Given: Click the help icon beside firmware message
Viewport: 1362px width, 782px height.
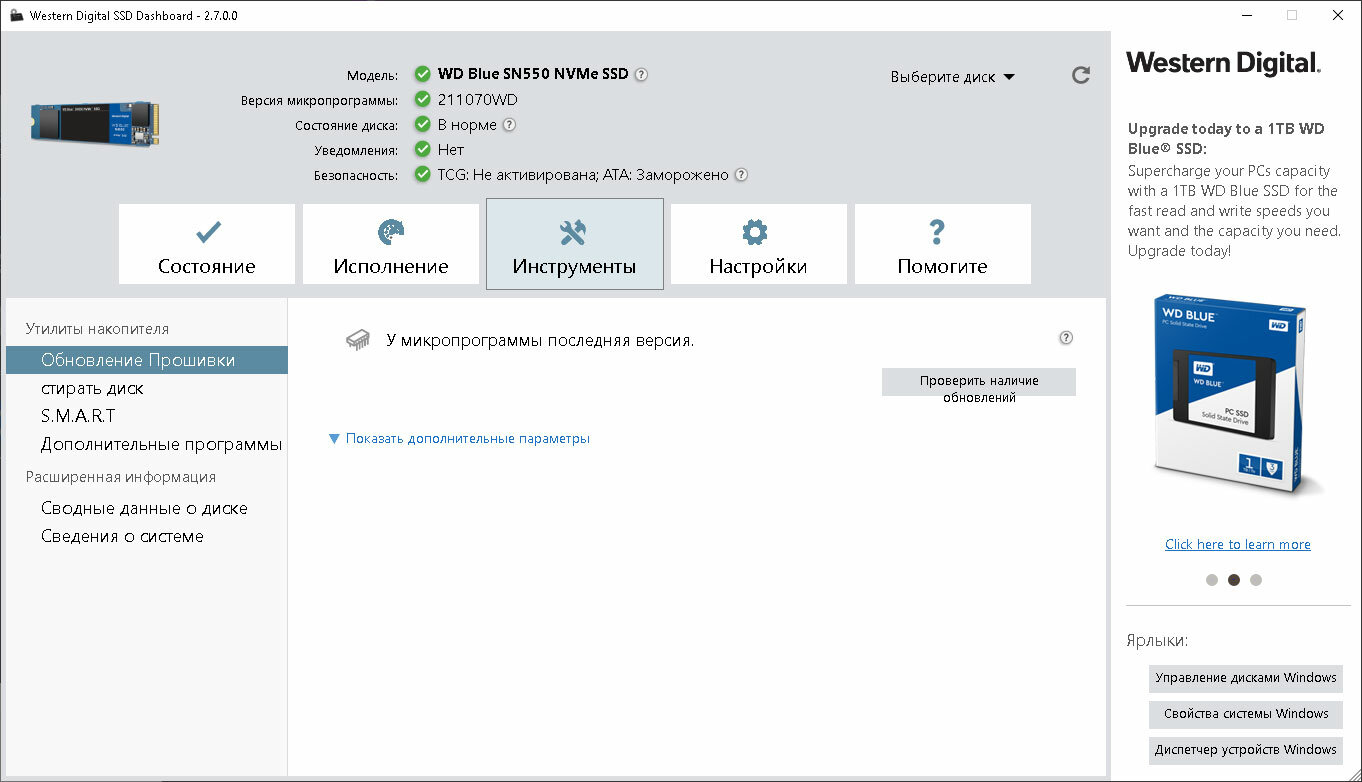Looking at the screenshot, I should pos(1066,338).
